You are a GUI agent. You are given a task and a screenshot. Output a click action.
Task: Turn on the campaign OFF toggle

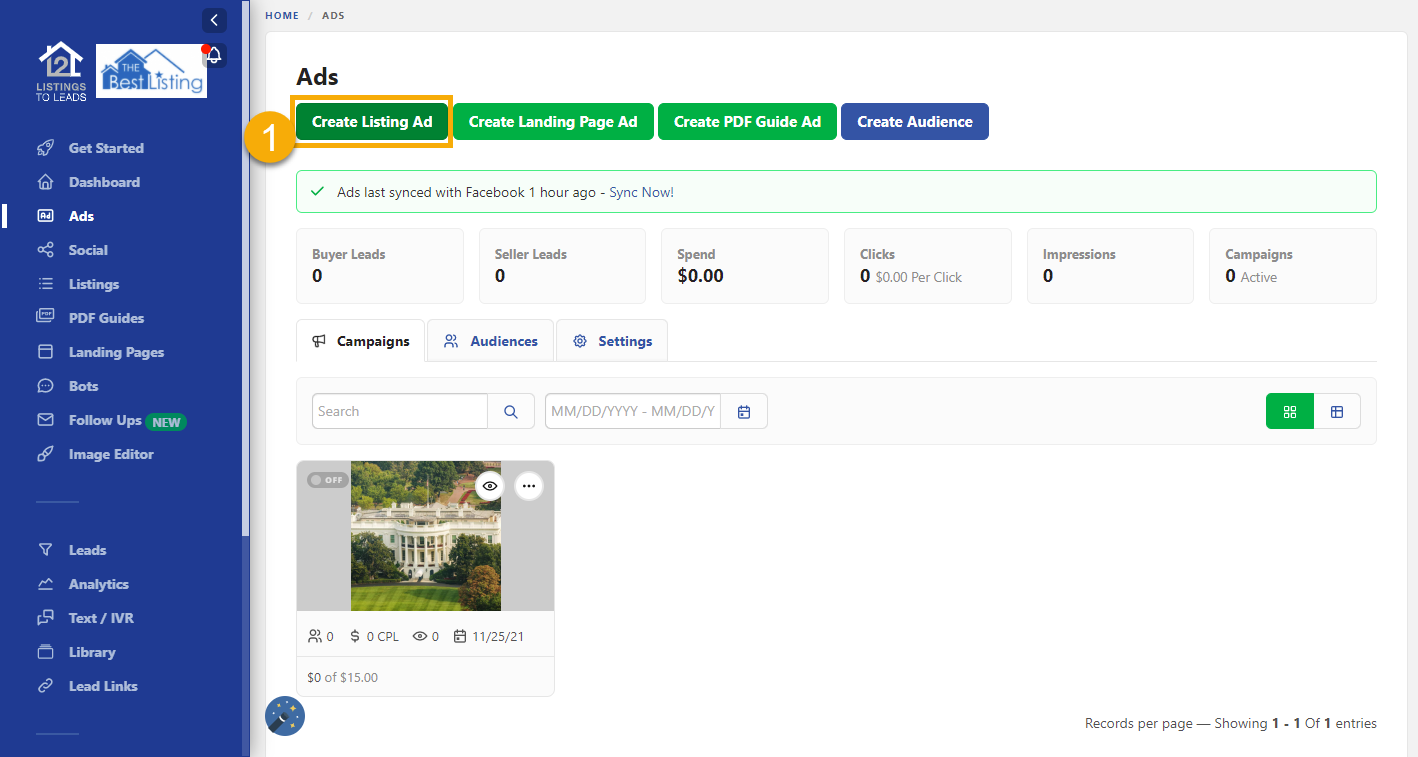pyautogui.click(x=327, y=480)
